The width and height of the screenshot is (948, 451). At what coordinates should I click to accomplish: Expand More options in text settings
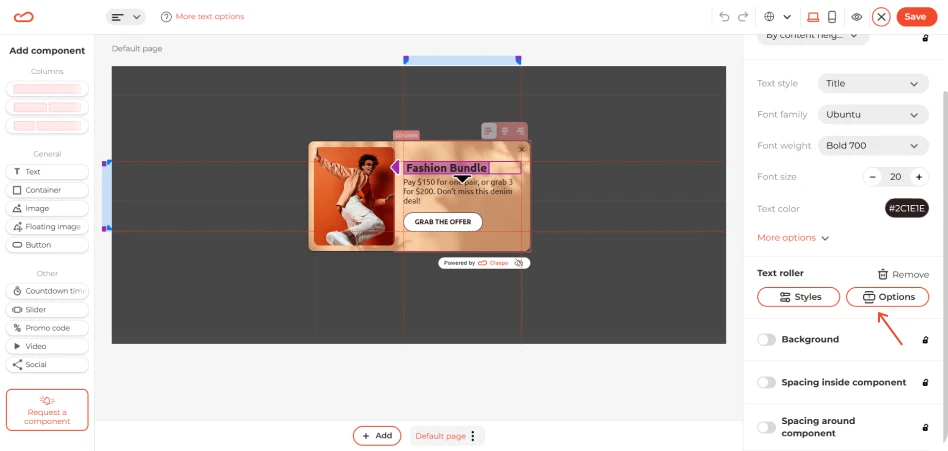click(x=793, y=238)
